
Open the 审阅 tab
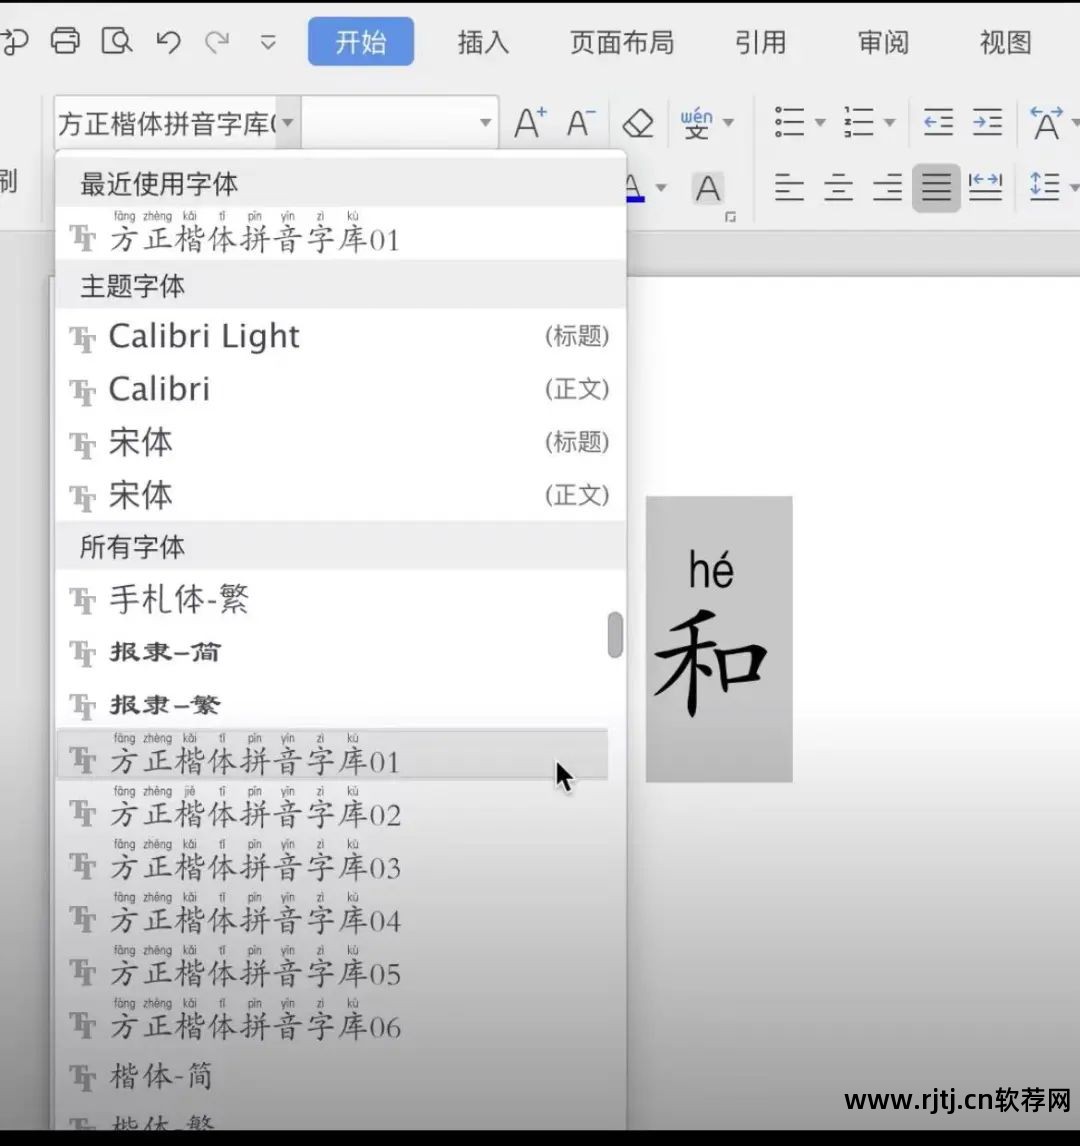883,42
